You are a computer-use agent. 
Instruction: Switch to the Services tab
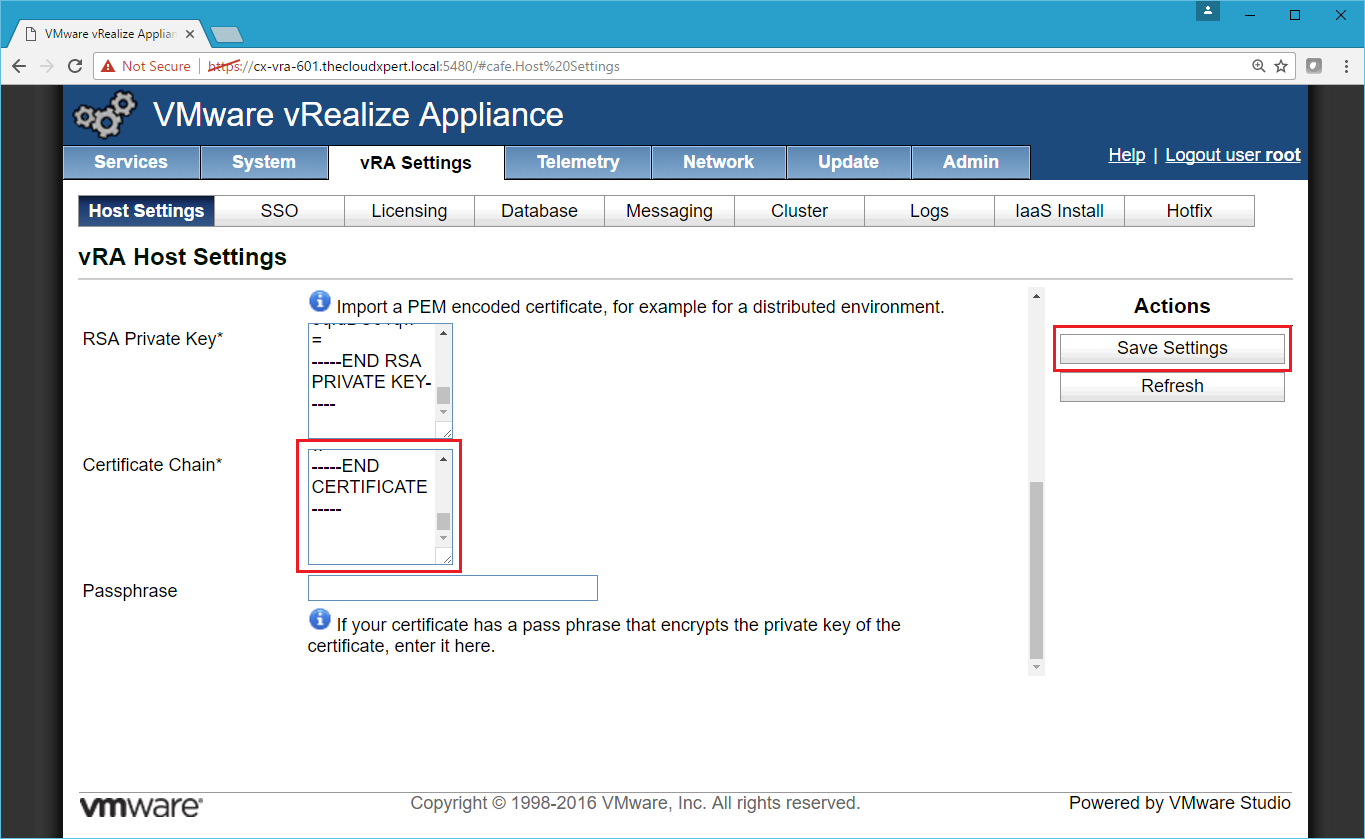(x=131, y=162)
